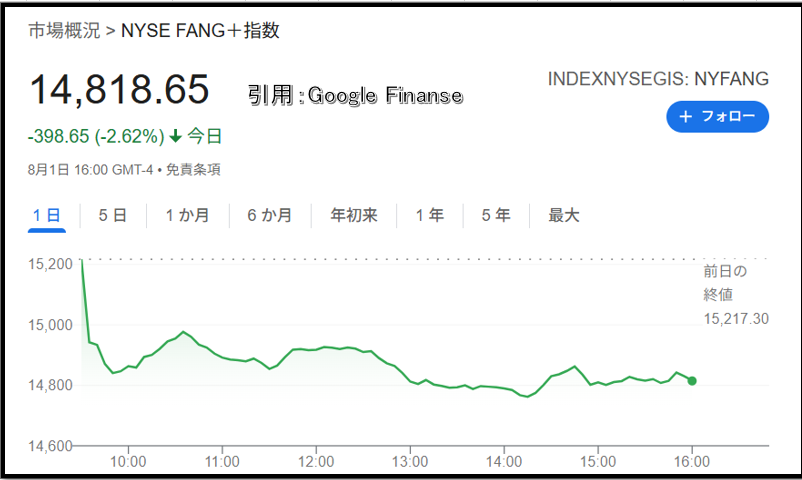Click the plus icon in the follow button
802x480 pixels.
(685, 117)
